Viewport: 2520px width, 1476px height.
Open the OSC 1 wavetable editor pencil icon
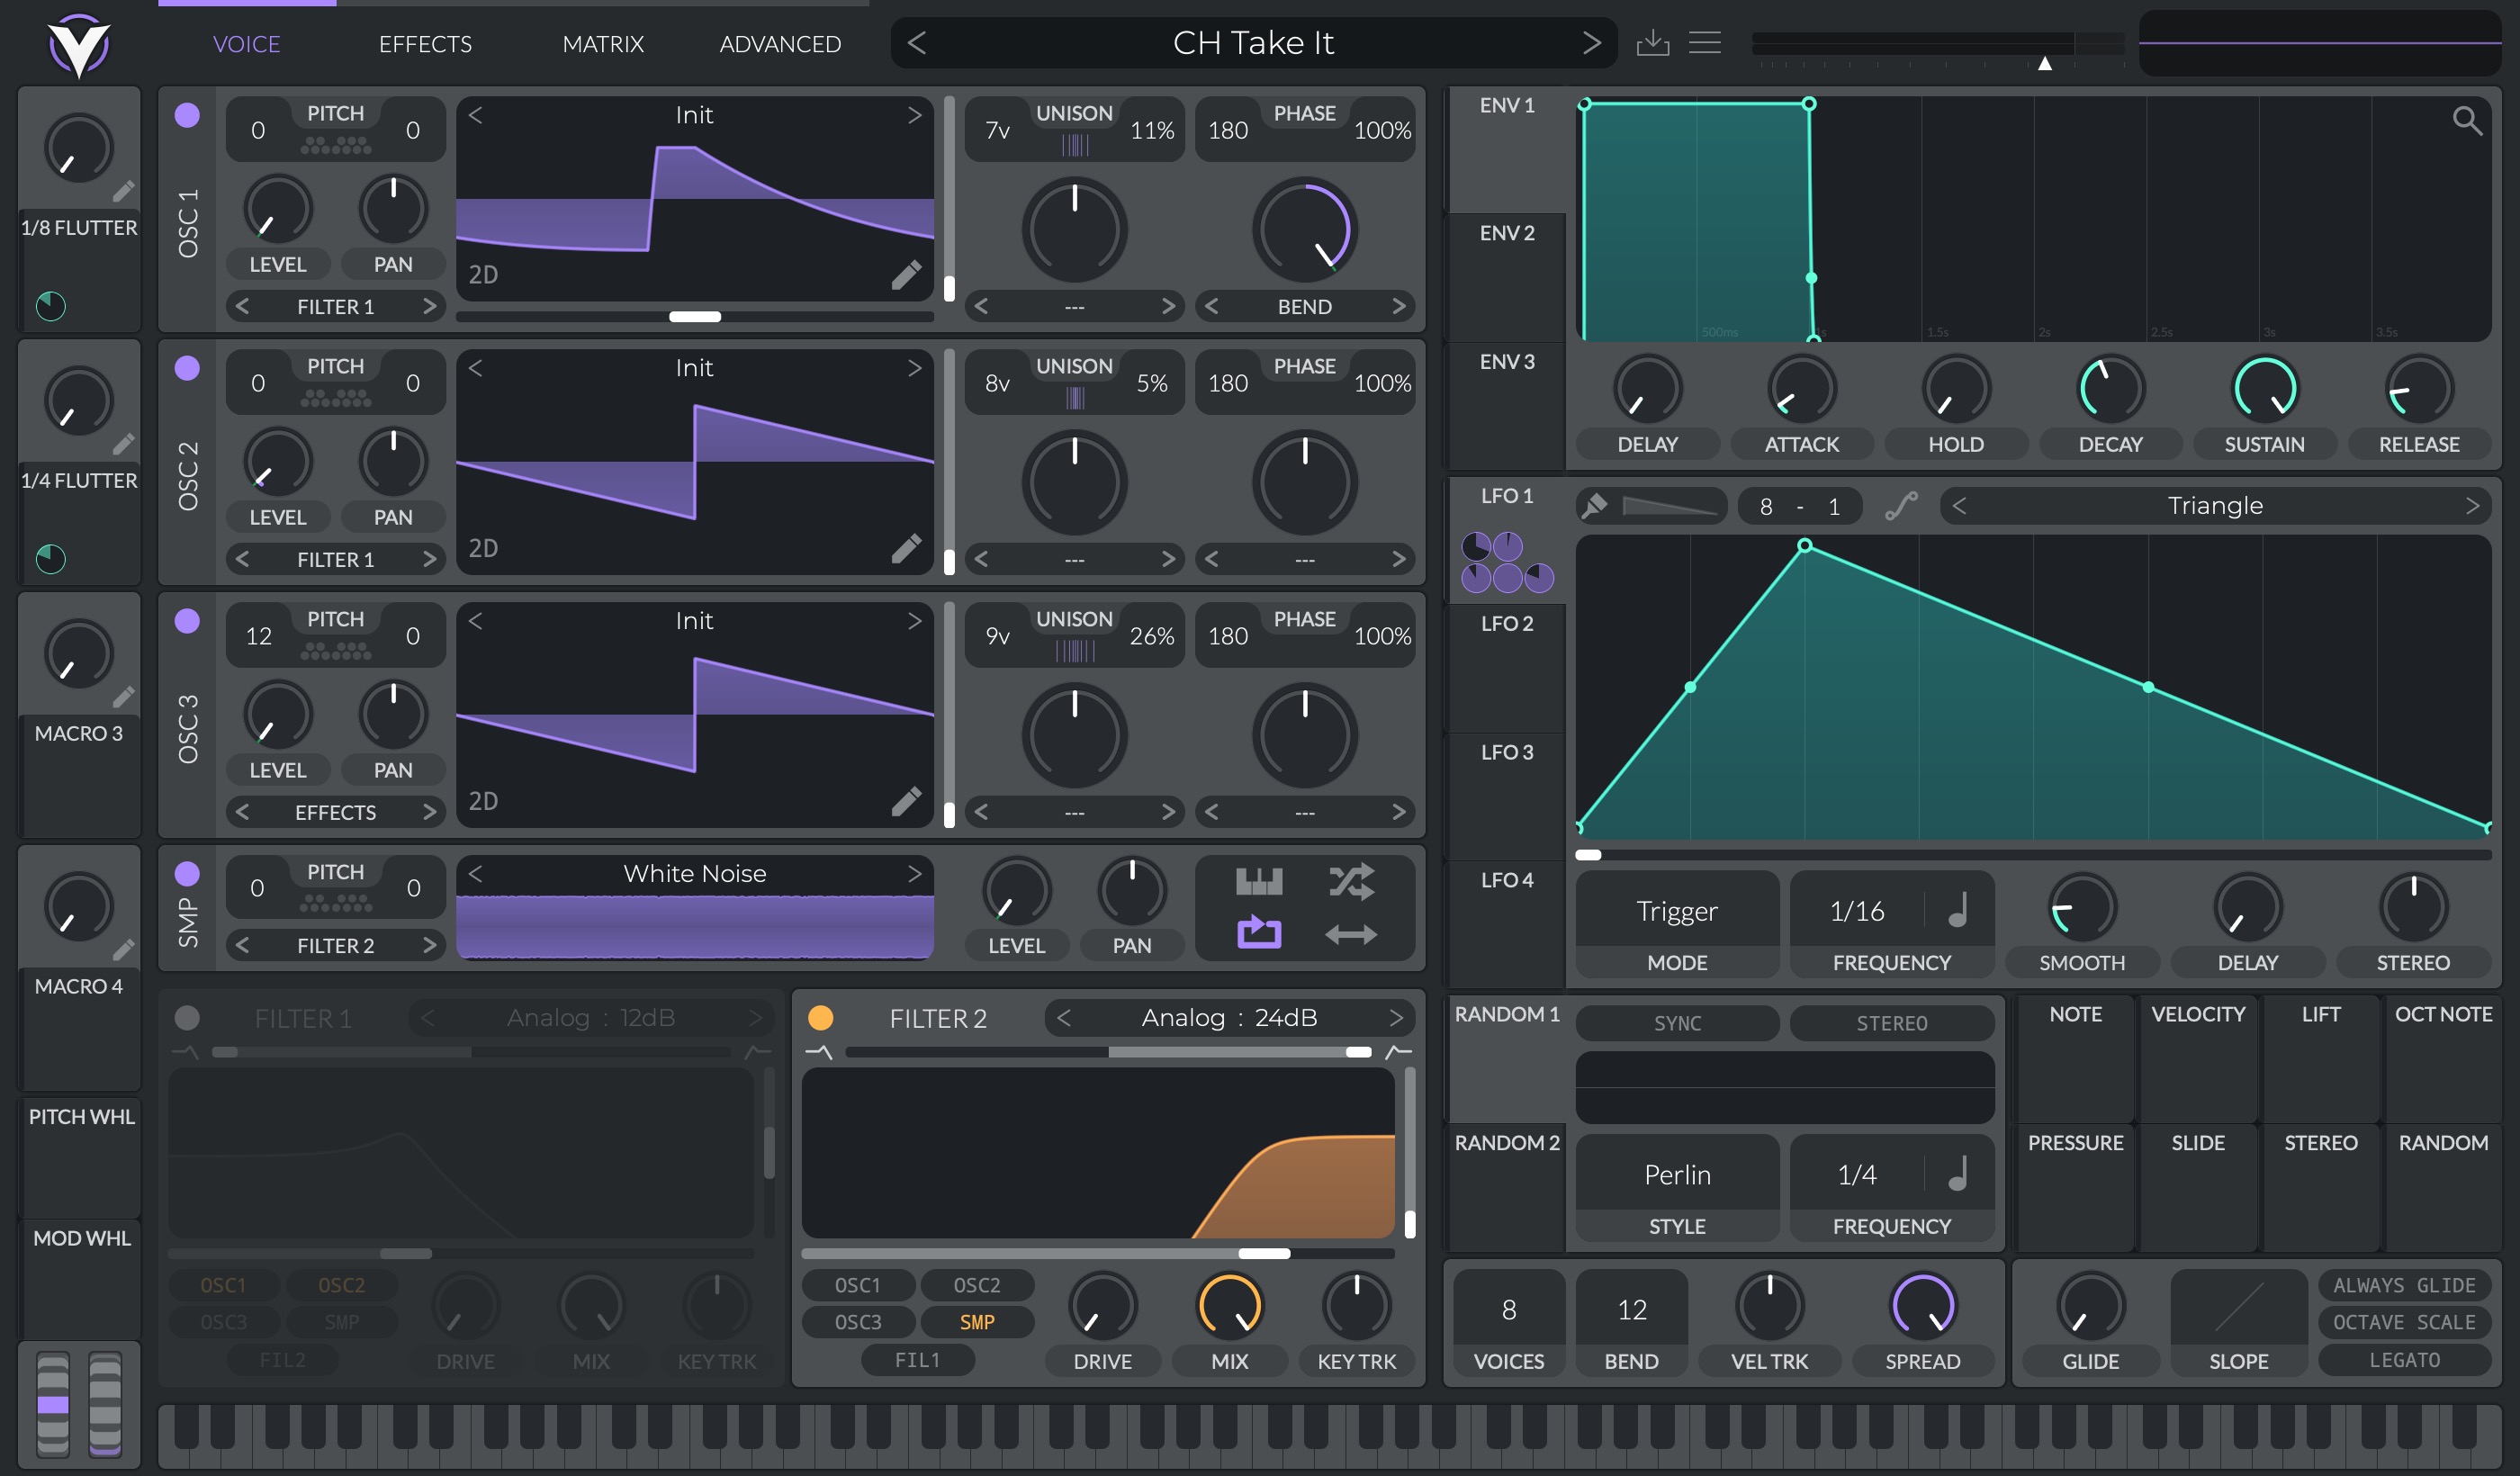tap(906, 275)
